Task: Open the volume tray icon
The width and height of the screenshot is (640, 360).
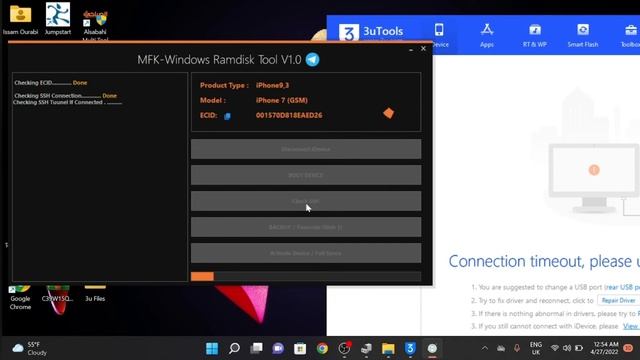Action: (567, 348)
